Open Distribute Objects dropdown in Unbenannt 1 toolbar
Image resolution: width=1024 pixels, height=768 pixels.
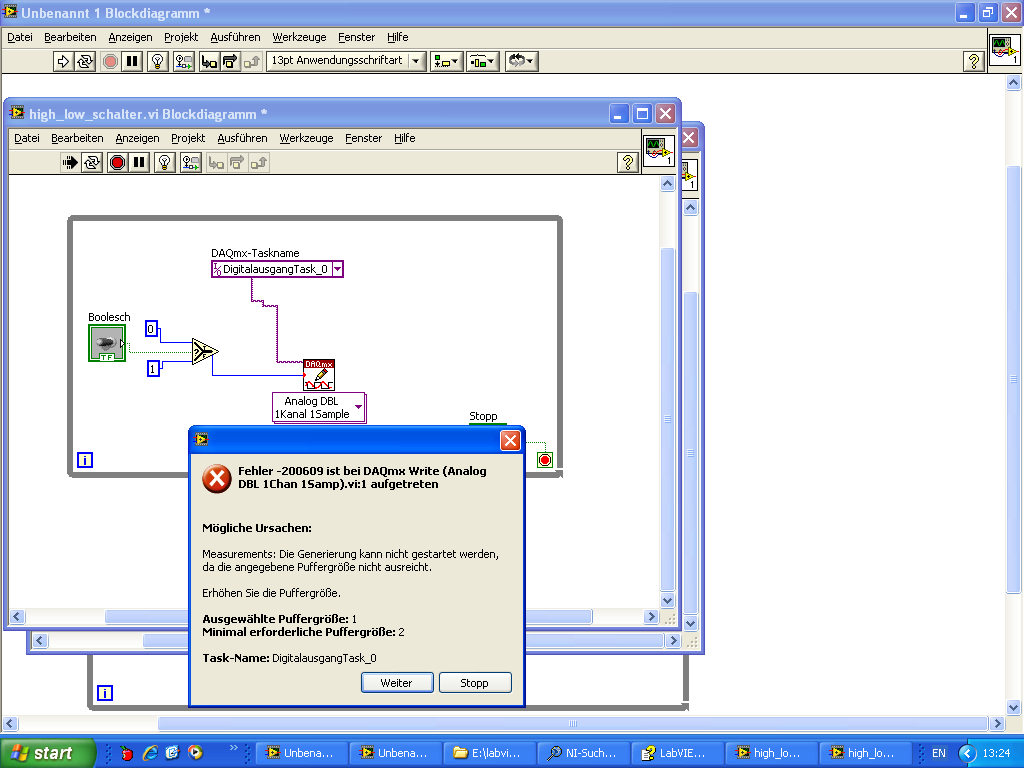point(483,61)
